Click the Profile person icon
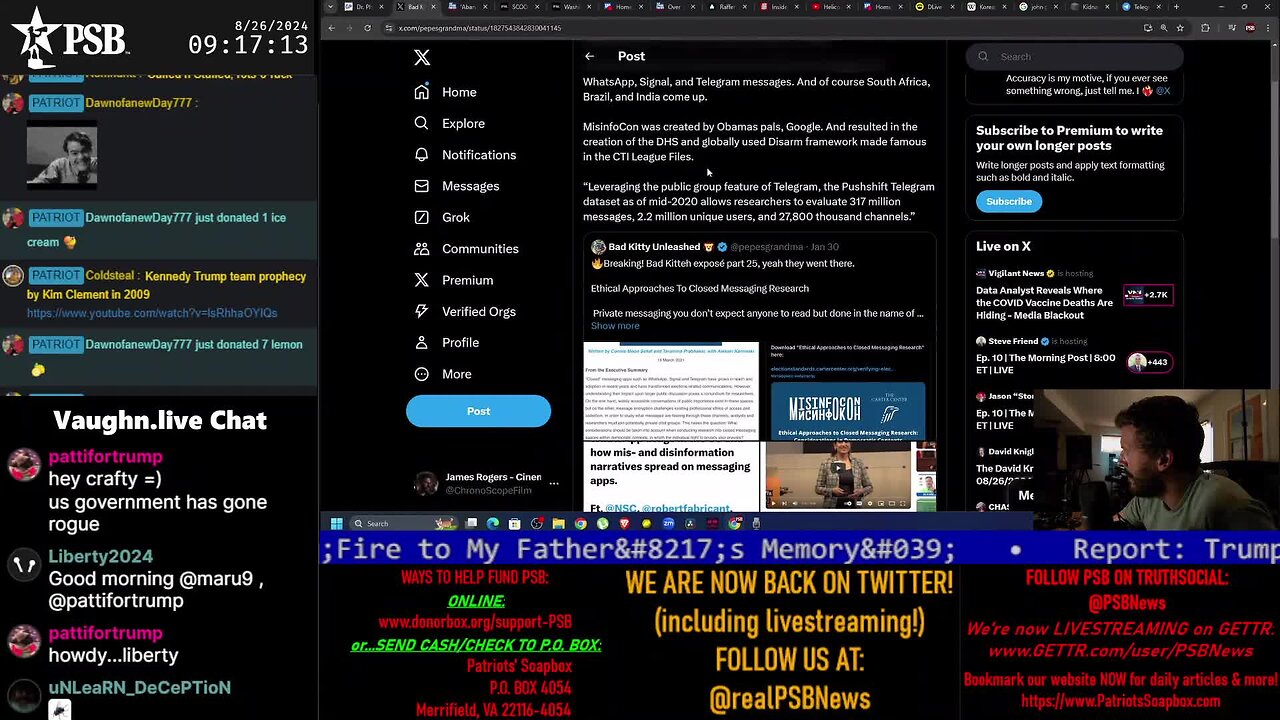The width and height of the screenshot is (1280, 720). 422,342
